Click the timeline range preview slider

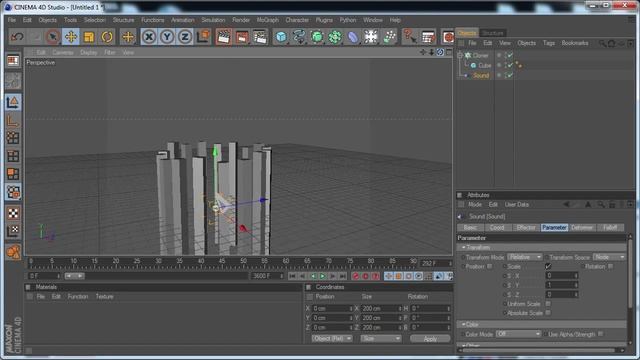click(75, 276)
